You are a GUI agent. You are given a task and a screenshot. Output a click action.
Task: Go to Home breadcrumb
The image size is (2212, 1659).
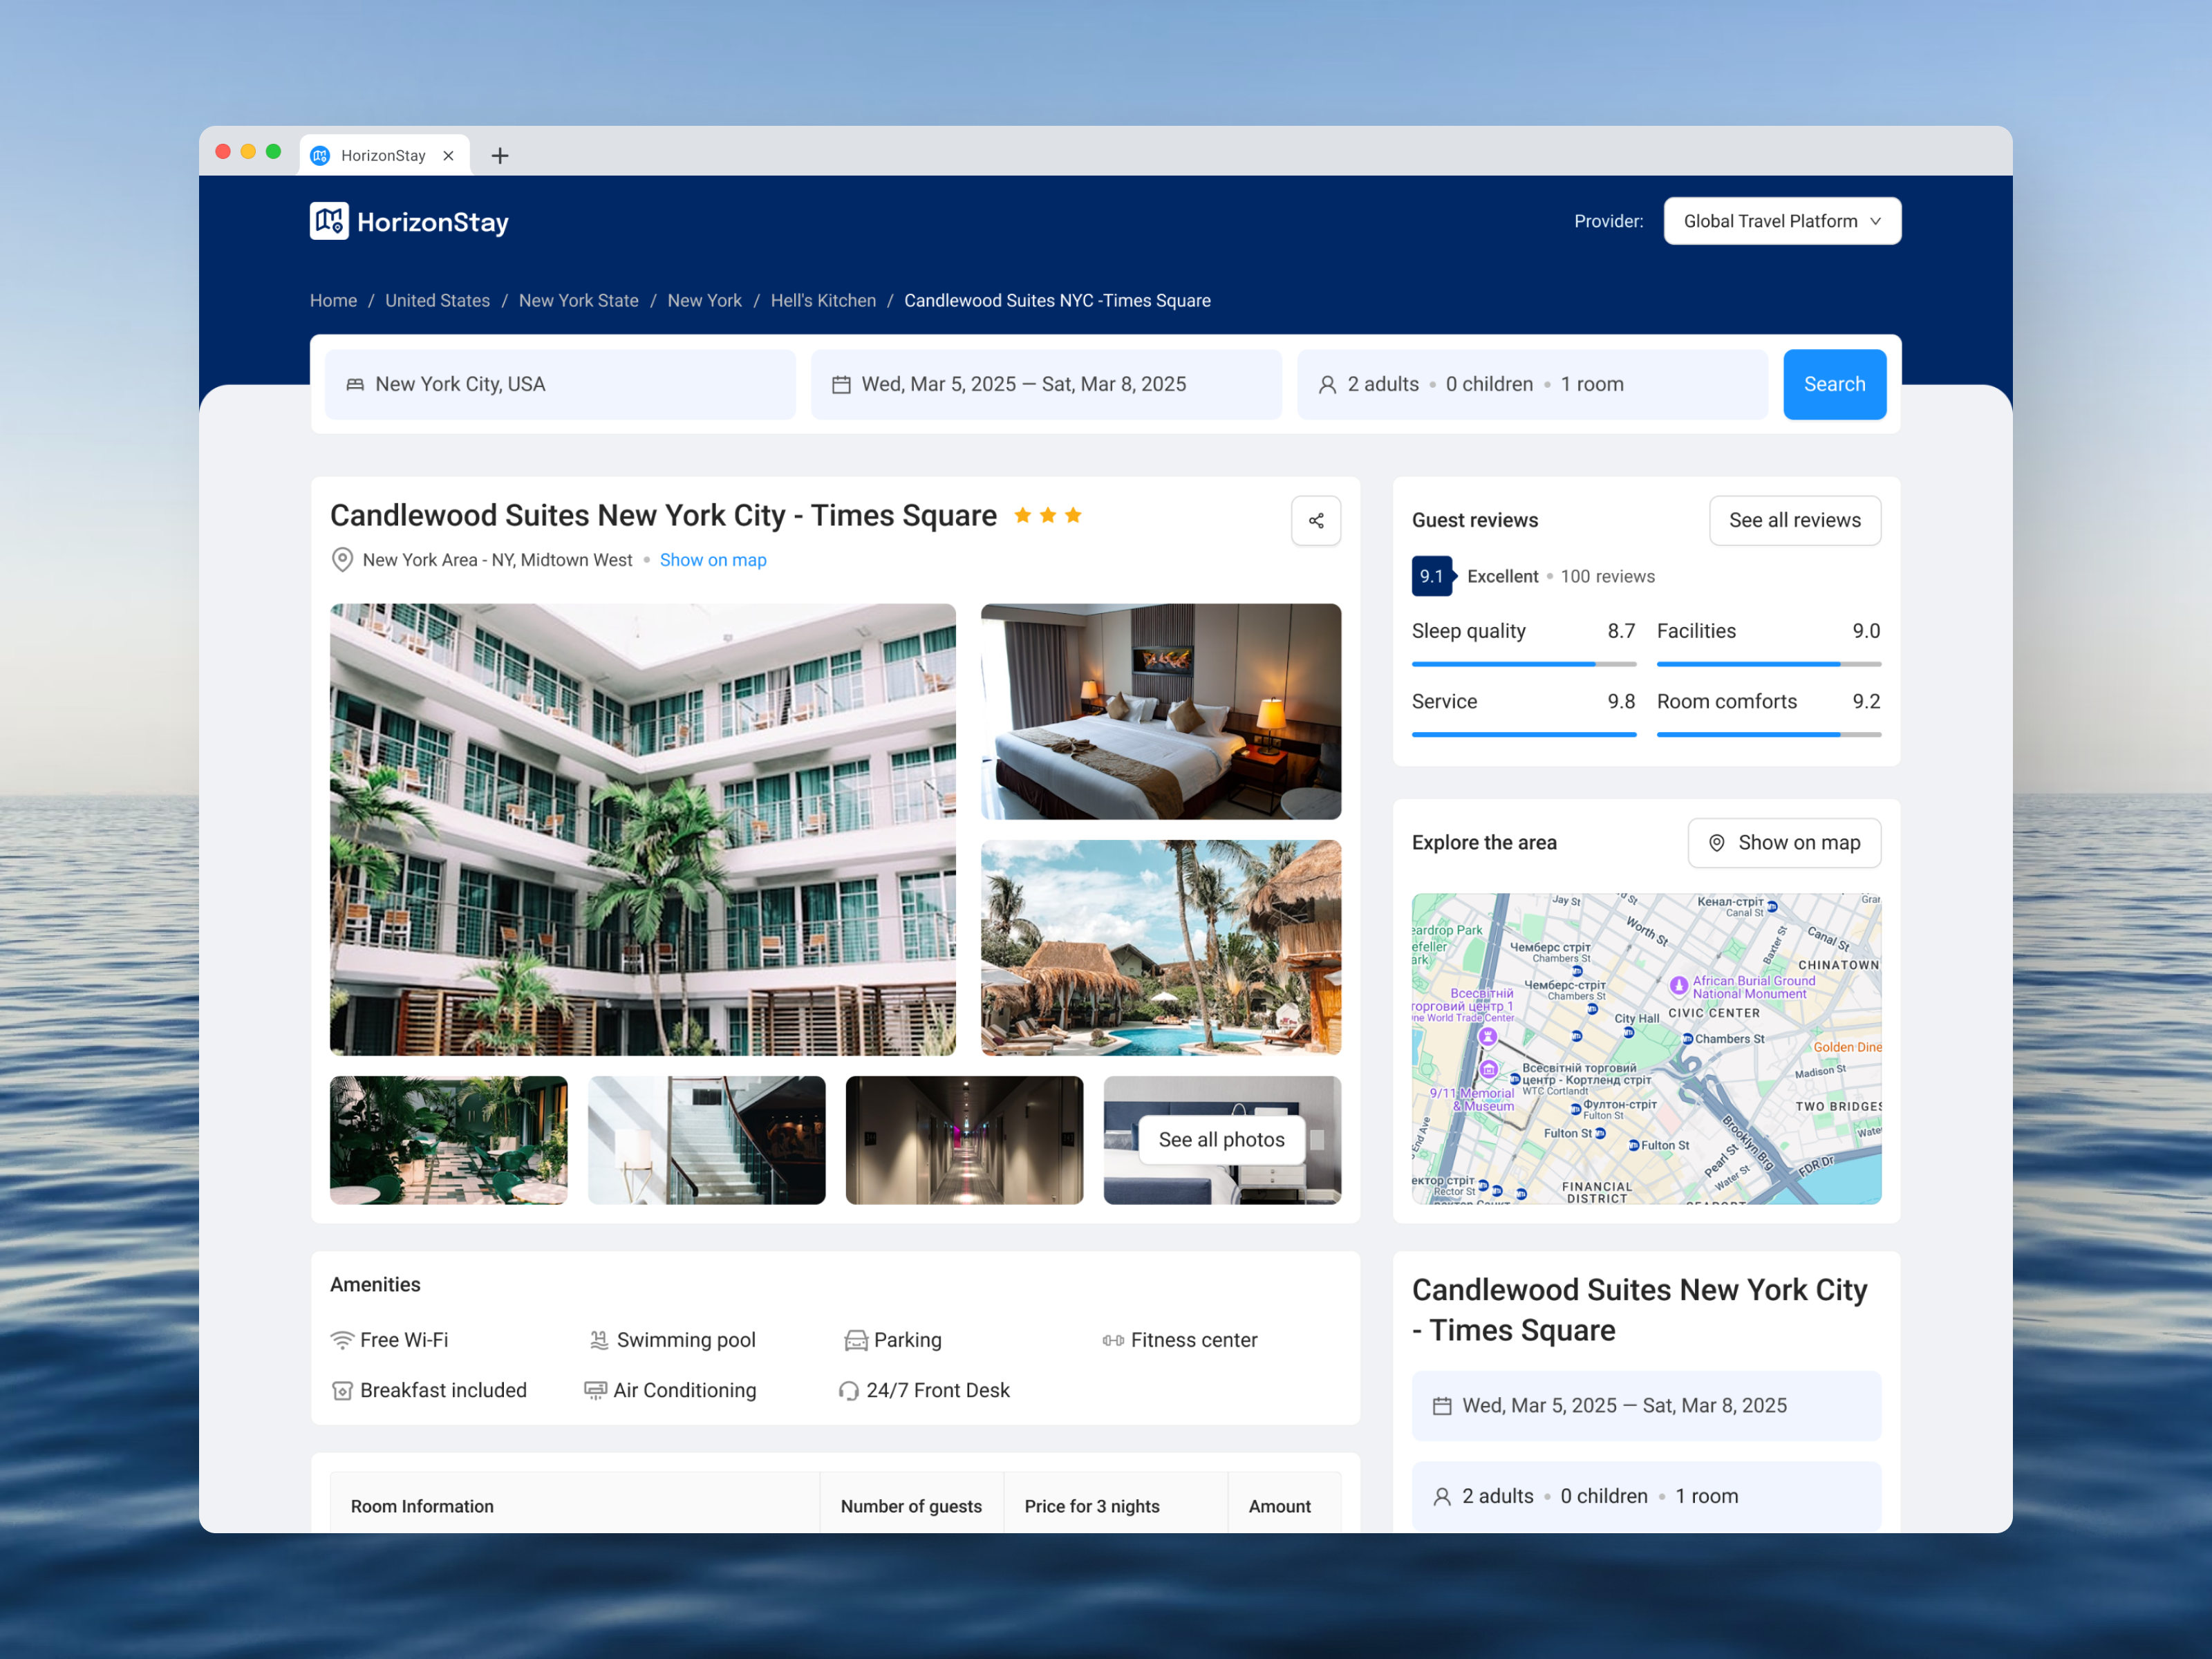333,301
